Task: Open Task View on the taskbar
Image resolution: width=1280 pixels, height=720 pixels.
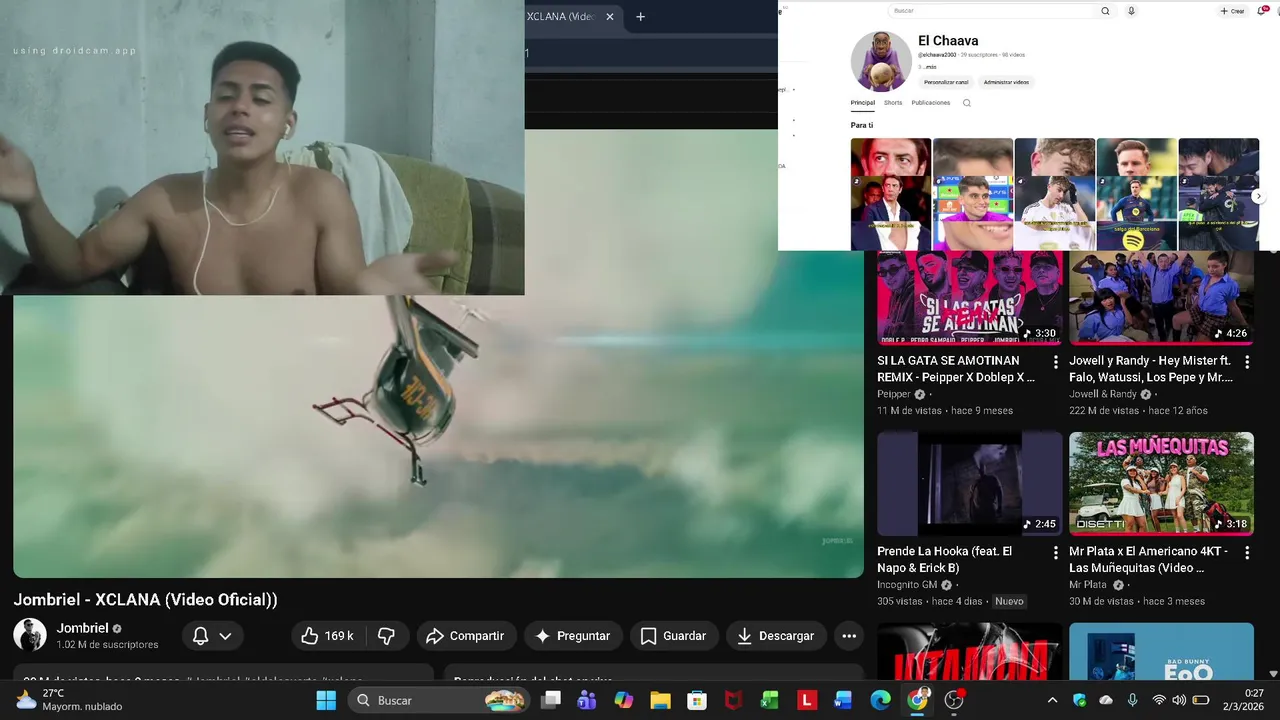Action: [550, 700]
